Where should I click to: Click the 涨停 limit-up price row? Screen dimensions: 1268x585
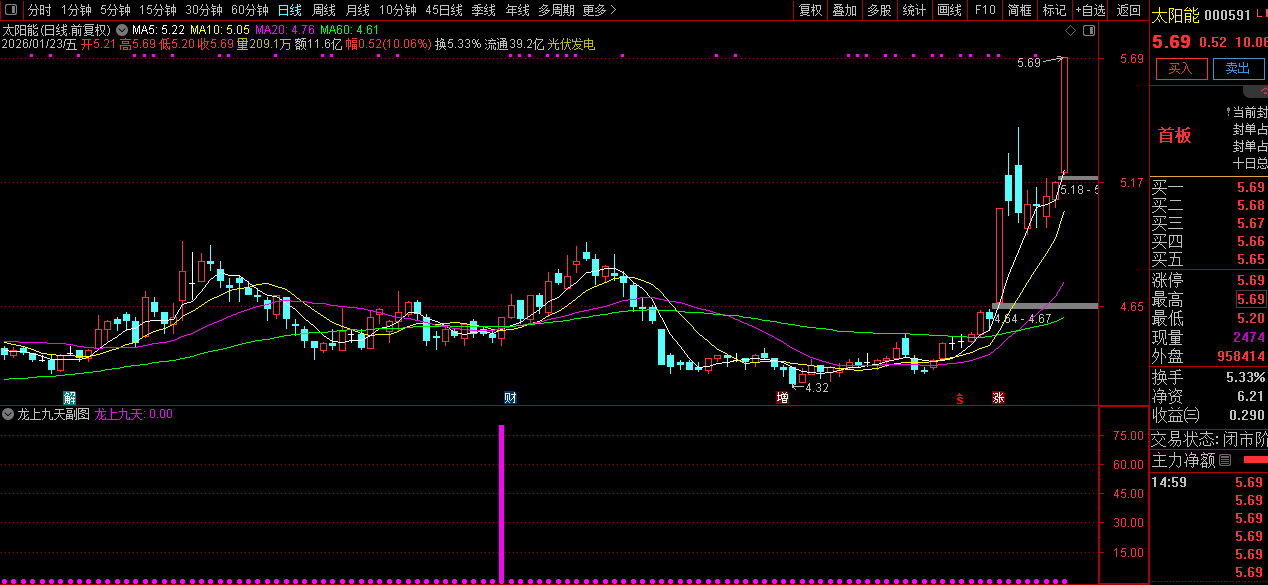[1209, 281]
